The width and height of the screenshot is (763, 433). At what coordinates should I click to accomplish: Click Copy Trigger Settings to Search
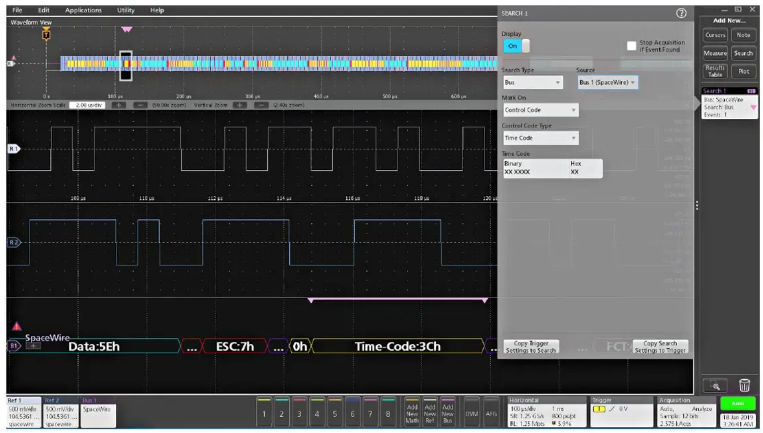pos(531,347)
